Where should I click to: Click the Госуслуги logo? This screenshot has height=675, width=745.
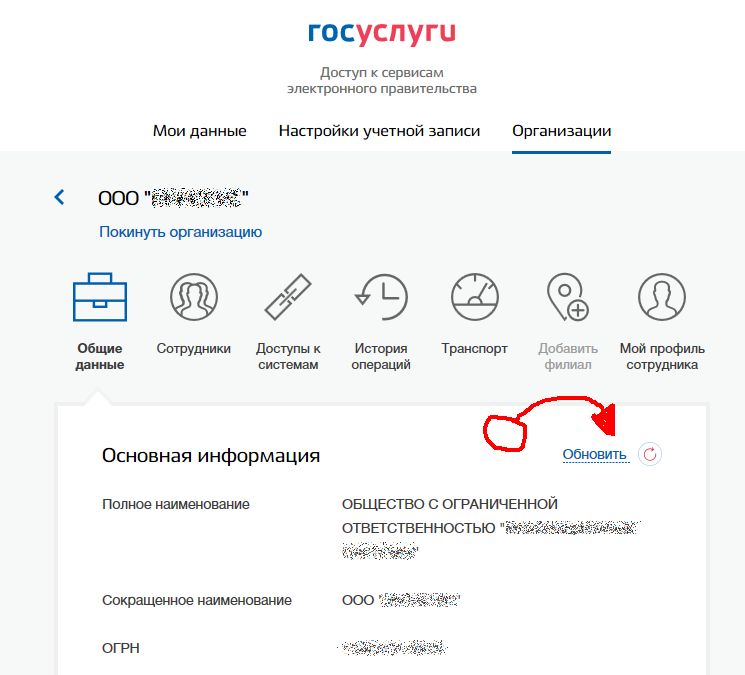(x=382, y=33)
